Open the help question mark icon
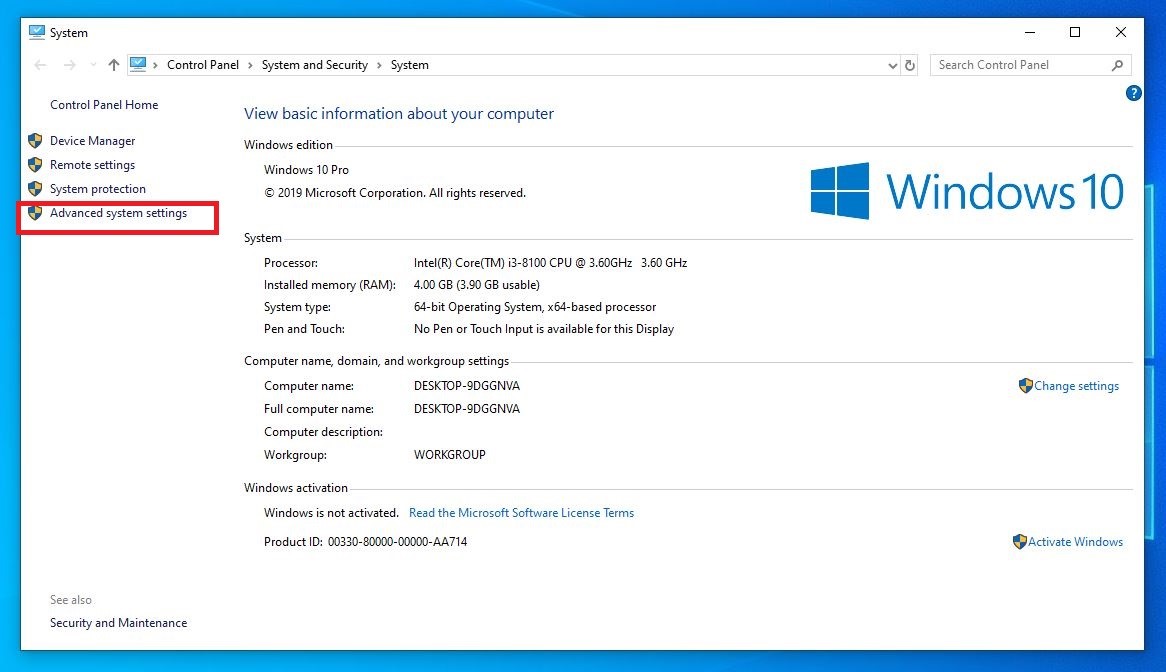1166x672 pixels. [1133, 93]
